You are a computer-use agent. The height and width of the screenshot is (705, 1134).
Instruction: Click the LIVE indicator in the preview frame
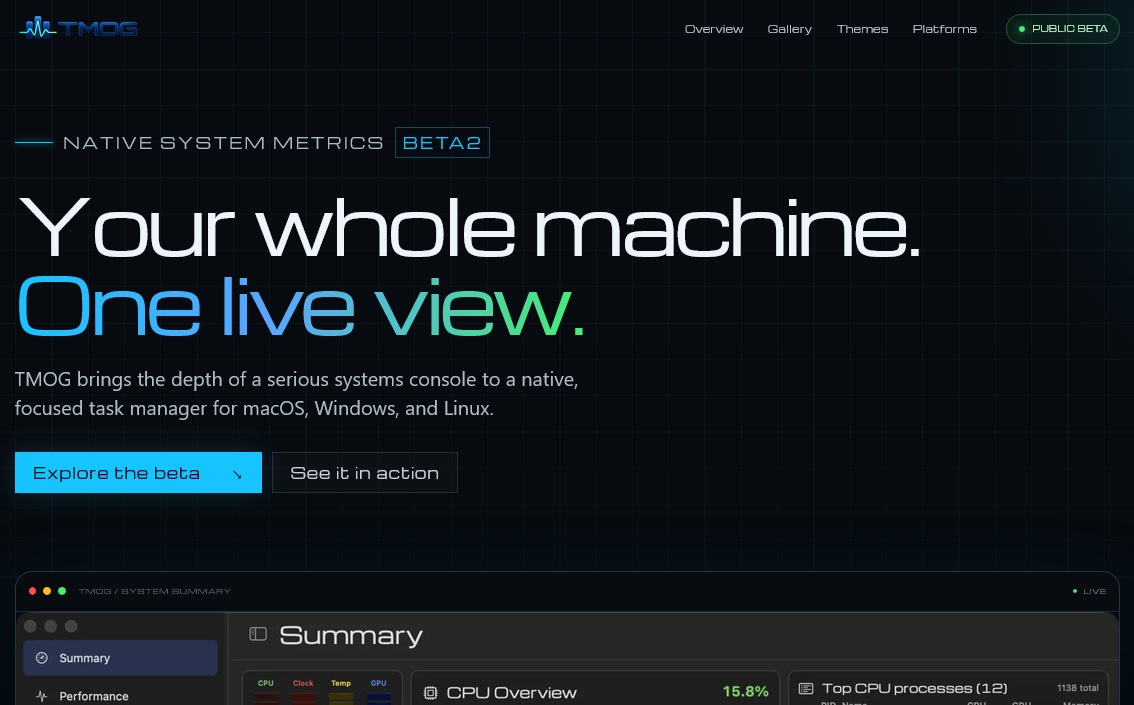tap(1089, 591)
